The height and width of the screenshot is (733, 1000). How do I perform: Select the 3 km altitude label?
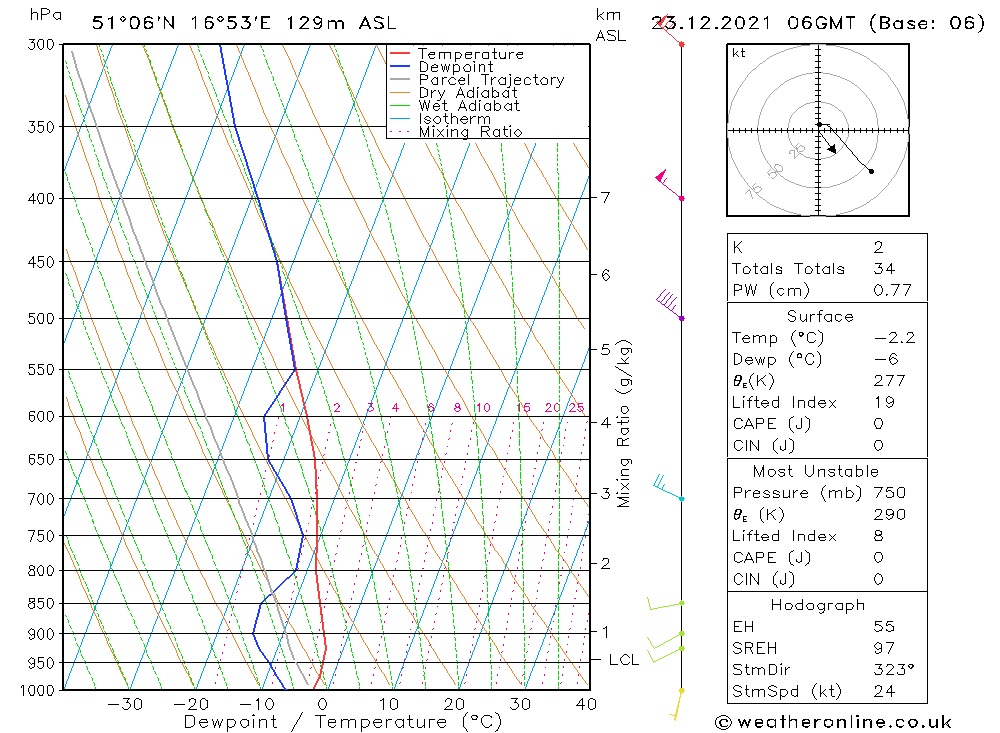605,493
